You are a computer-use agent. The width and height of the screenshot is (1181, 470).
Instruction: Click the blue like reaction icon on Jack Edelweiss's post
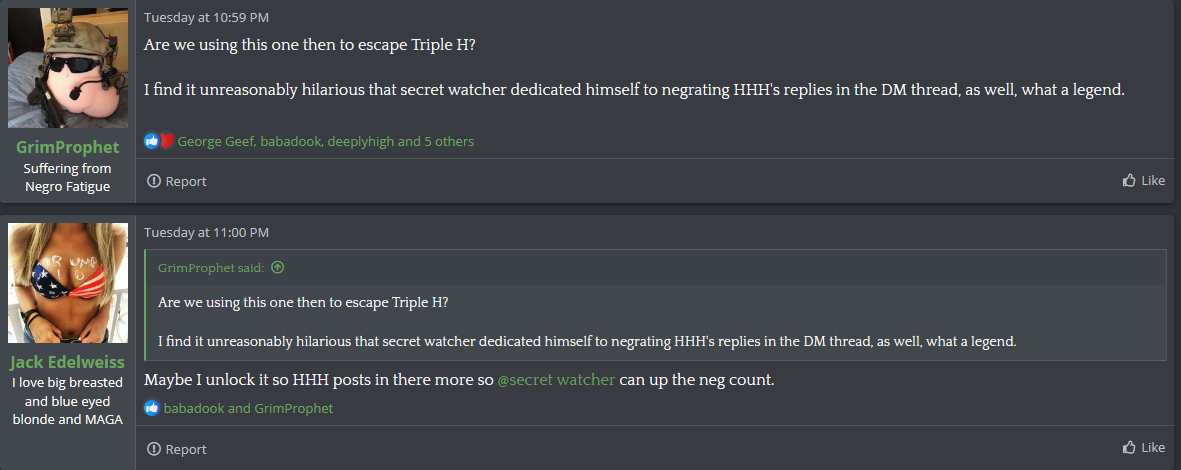(x=151, y=408)
